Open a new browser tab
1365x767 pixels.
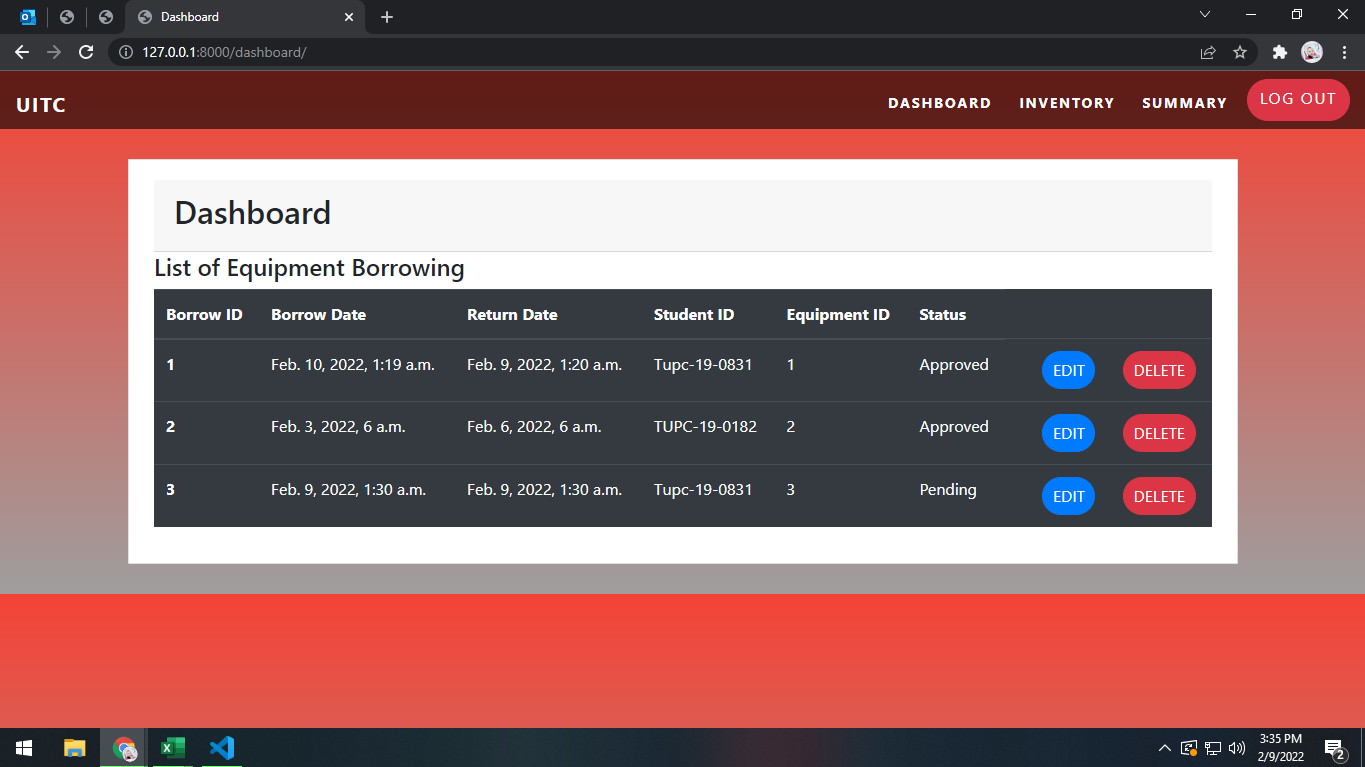click(387, 17)
